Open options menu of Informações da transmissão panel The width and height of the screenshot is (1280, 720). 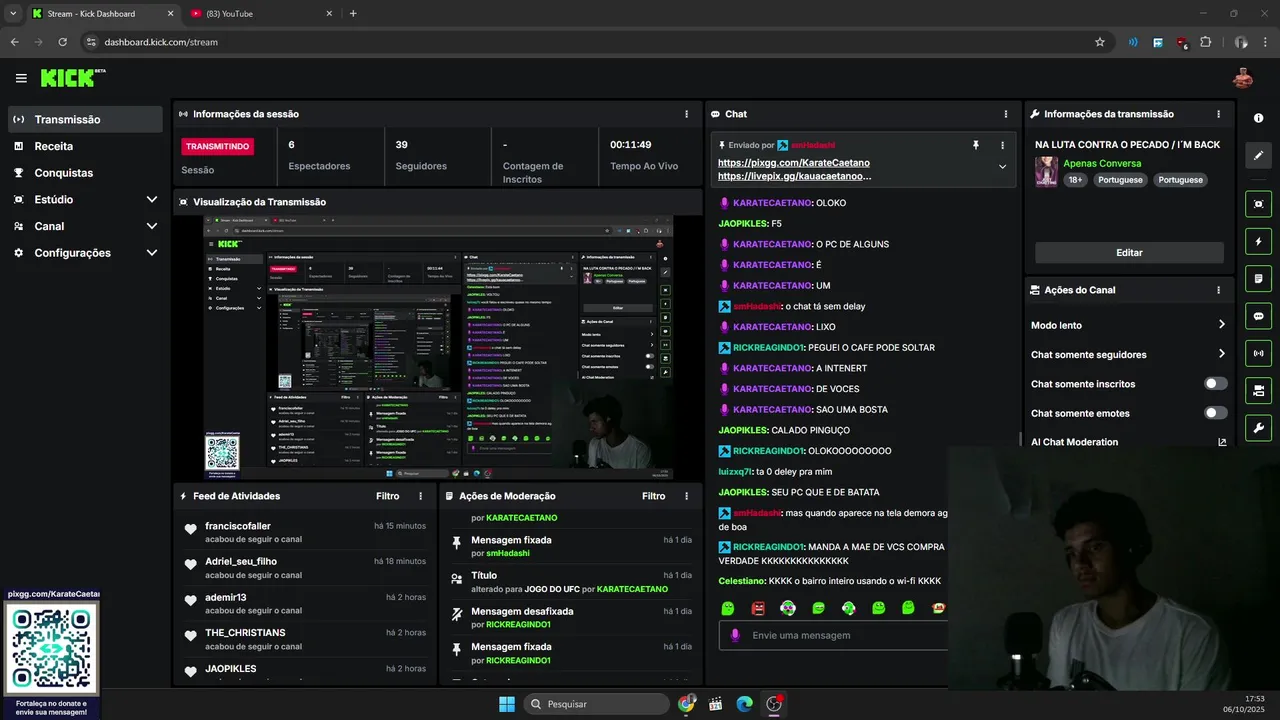click(x=1218, y=114)
